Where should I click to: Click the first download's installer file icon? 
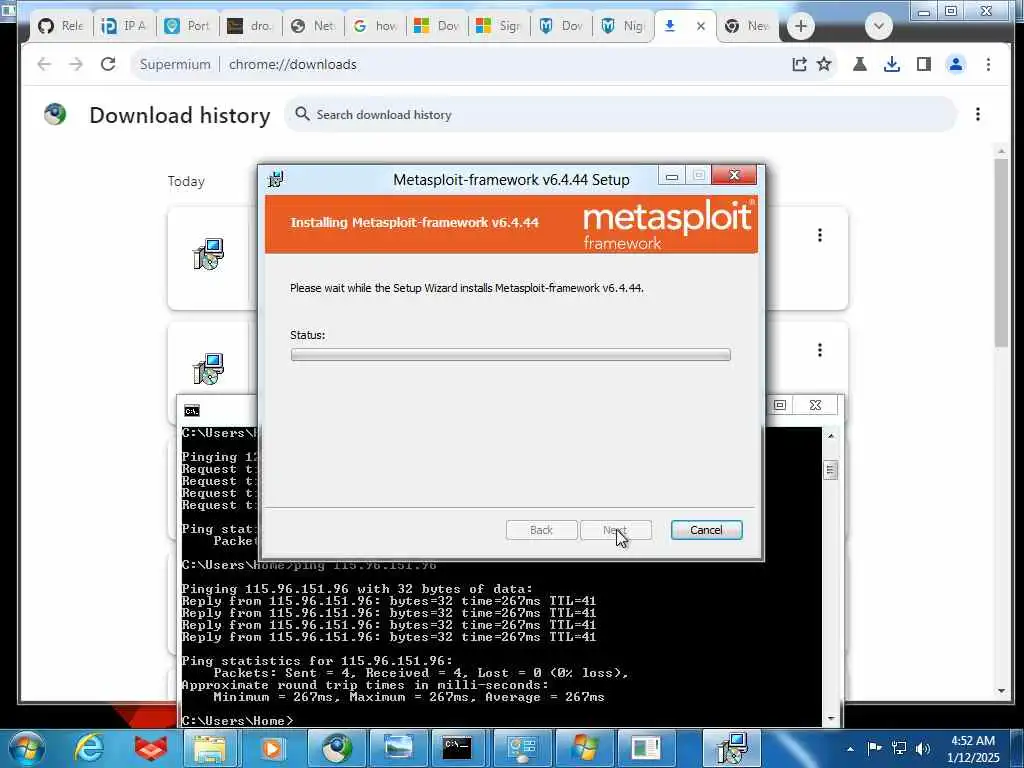pyautogui.click(x=208, y=253)
